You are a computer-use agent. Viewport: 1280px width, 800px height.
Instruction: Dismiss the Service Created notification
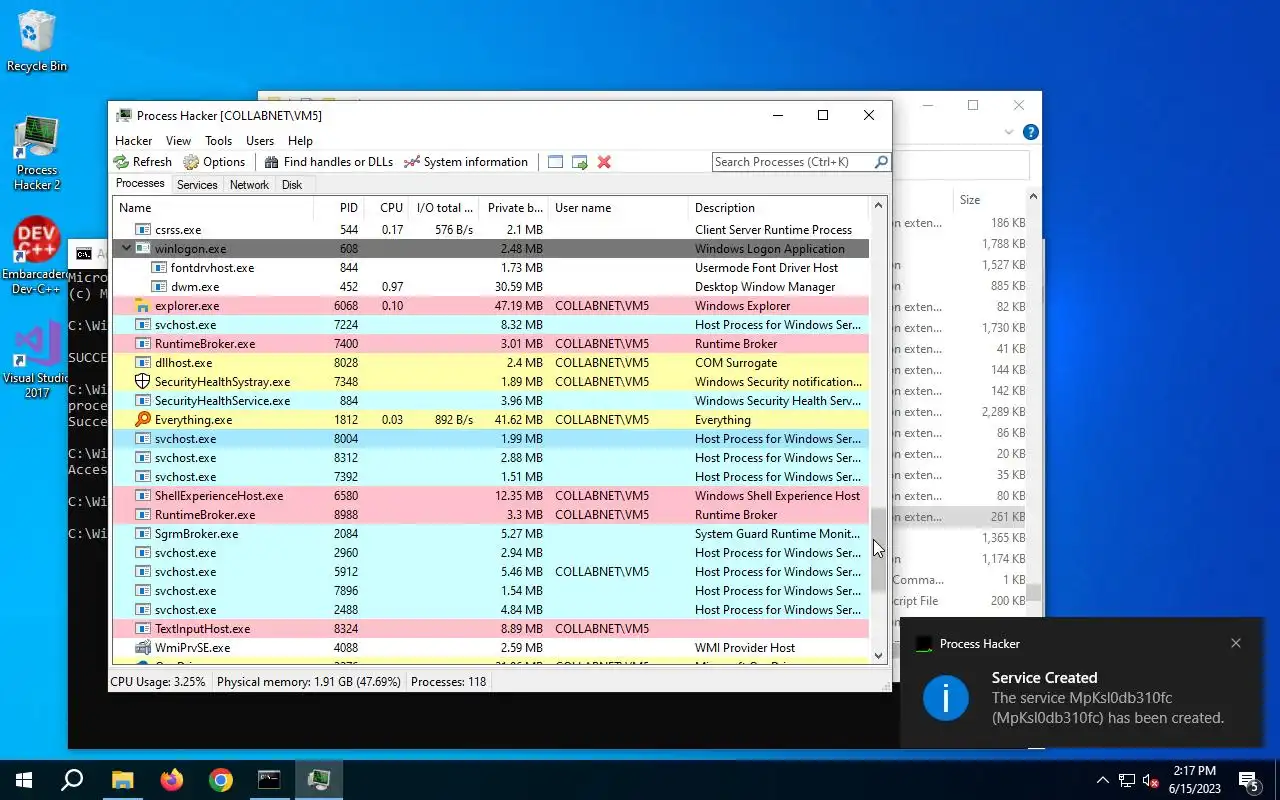click(1236, 643)
